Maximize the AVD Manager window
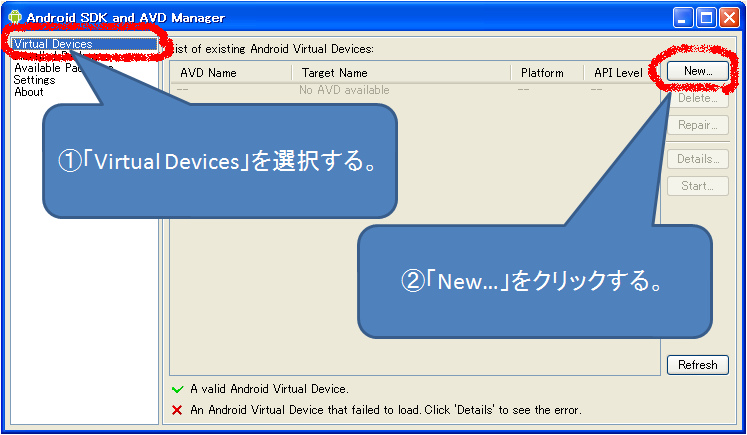 click(706, 18)
